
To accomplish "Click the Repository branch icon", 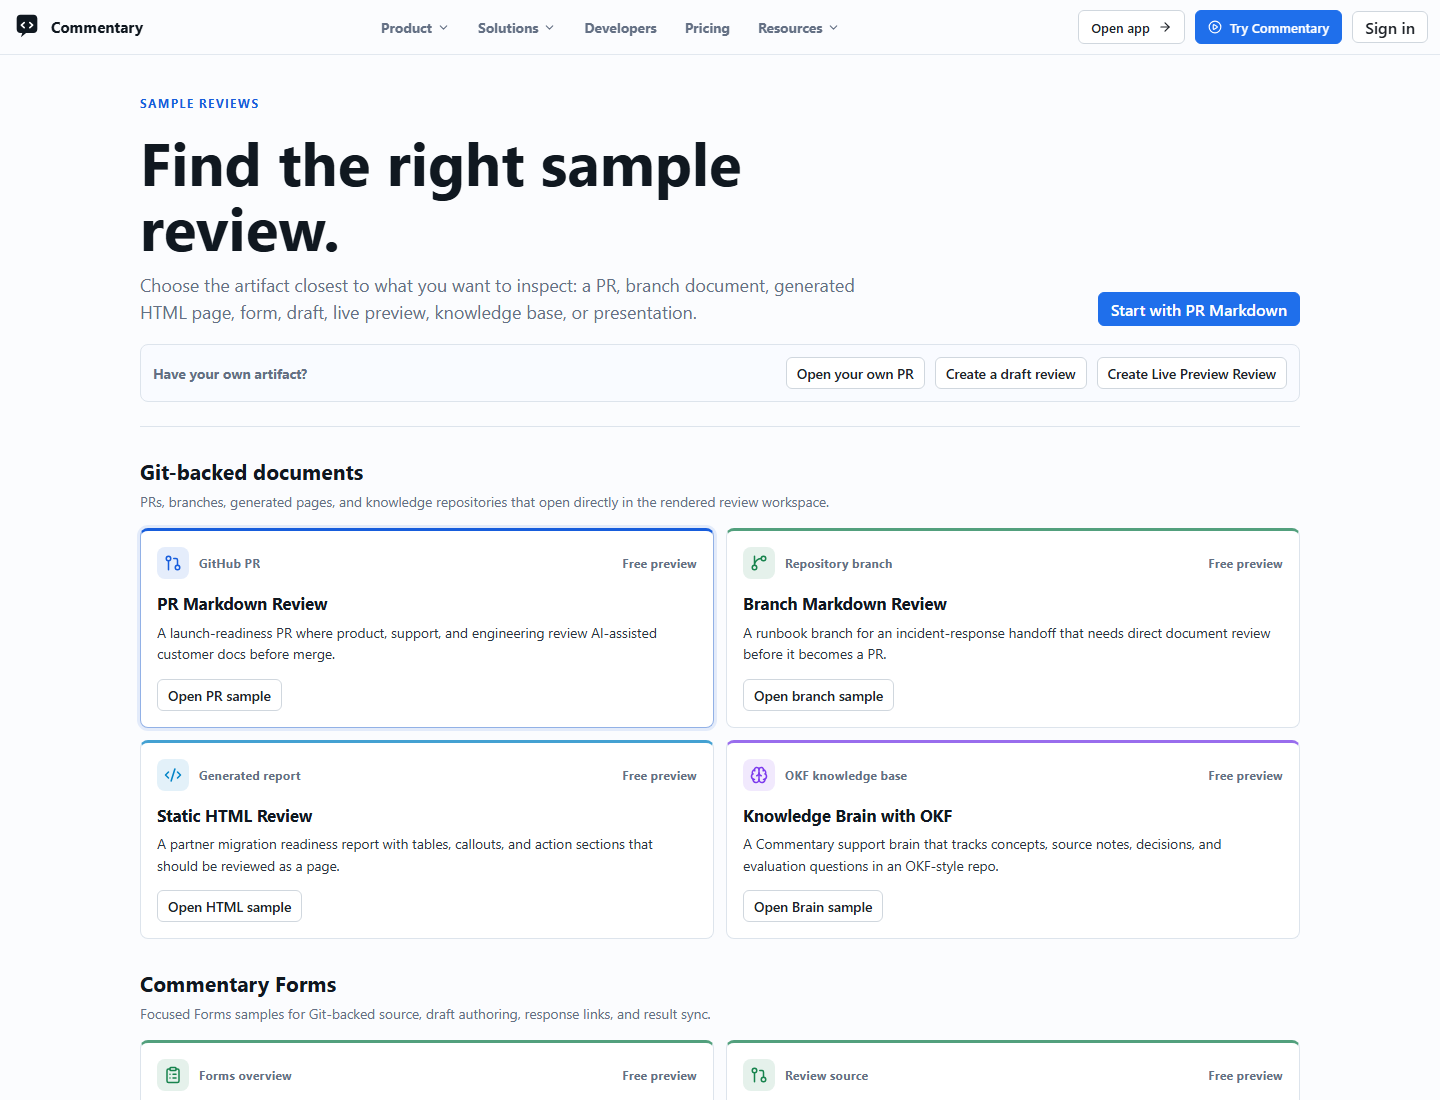I will click(x=759, y=563).
